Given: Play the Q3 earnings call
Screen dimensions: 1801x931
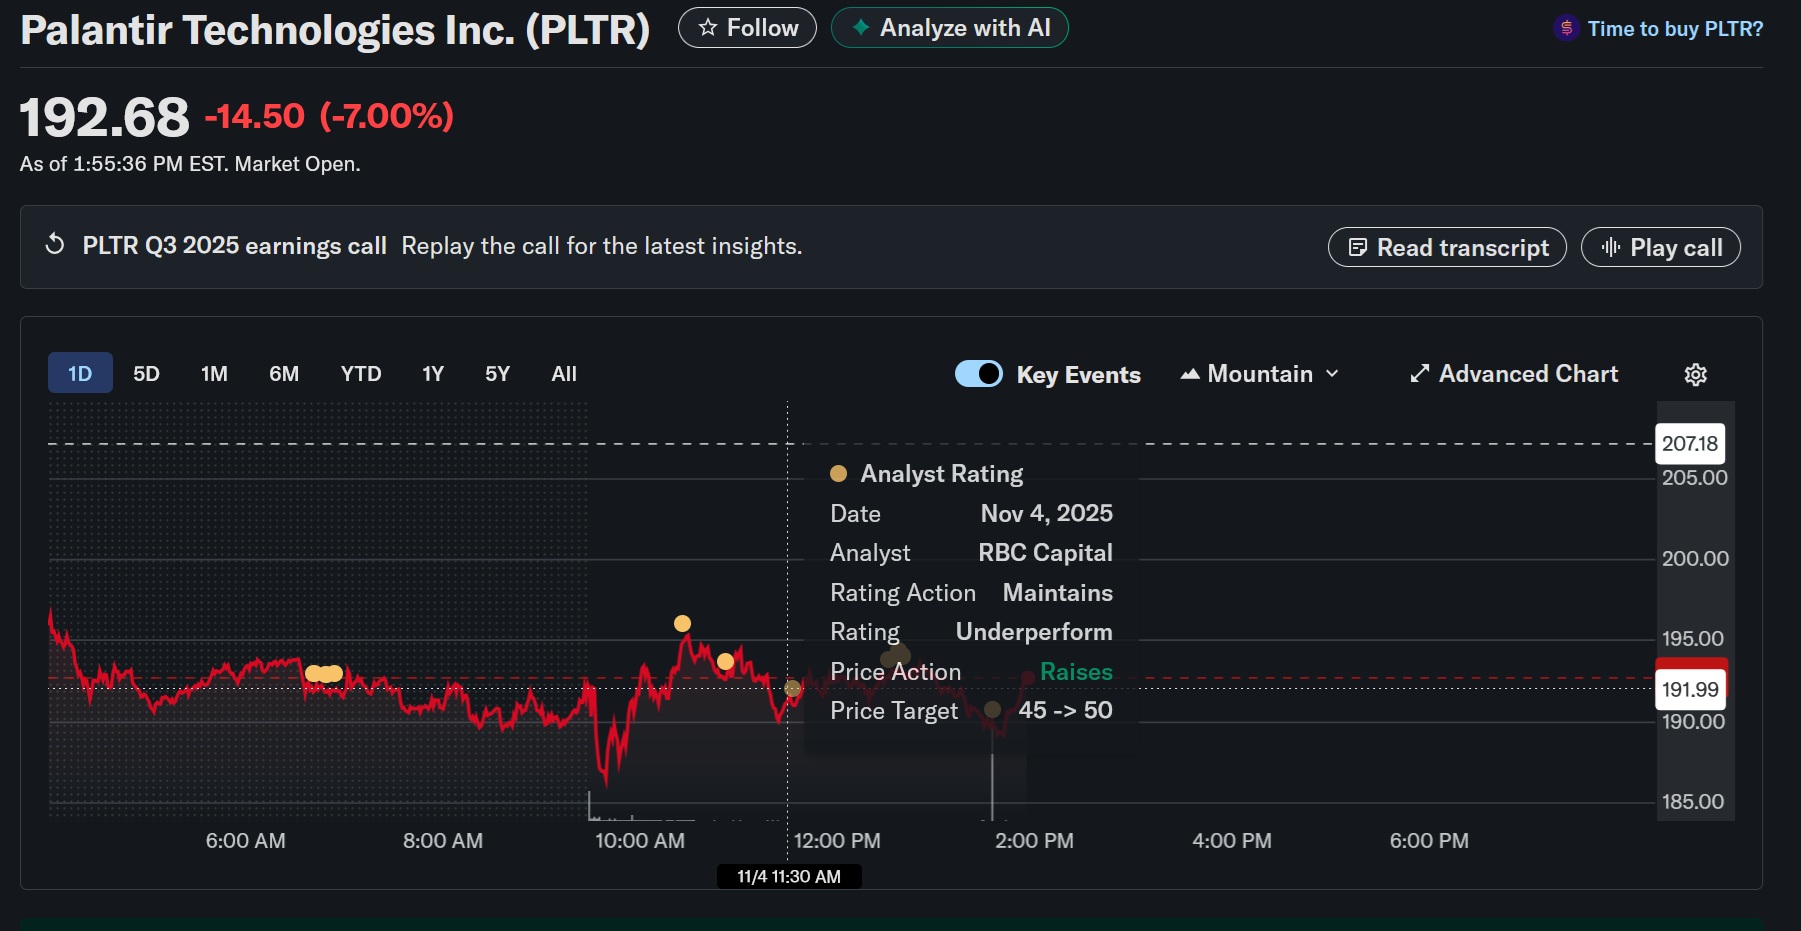Looking at the screenshot, I should pyautogui.click(x=1660, y=247).
